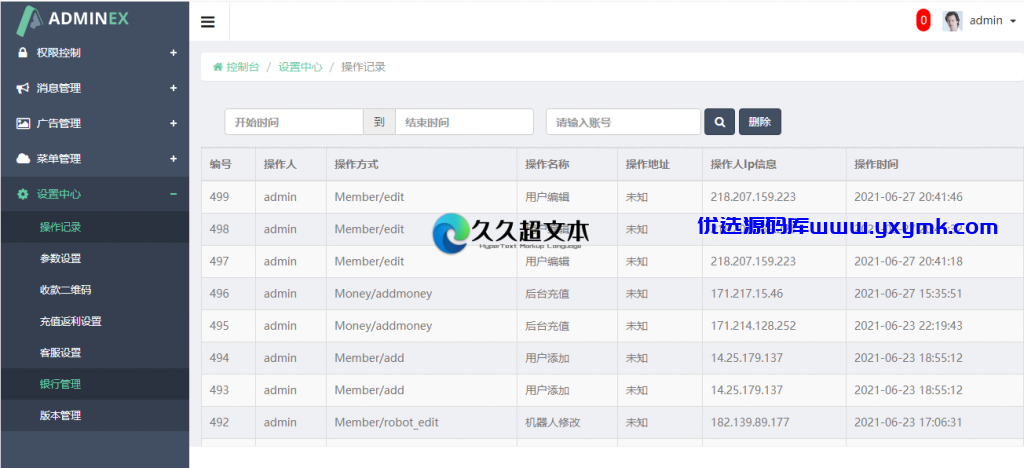Go to 控制台 breadcrumb link

(x=242, y=67)
